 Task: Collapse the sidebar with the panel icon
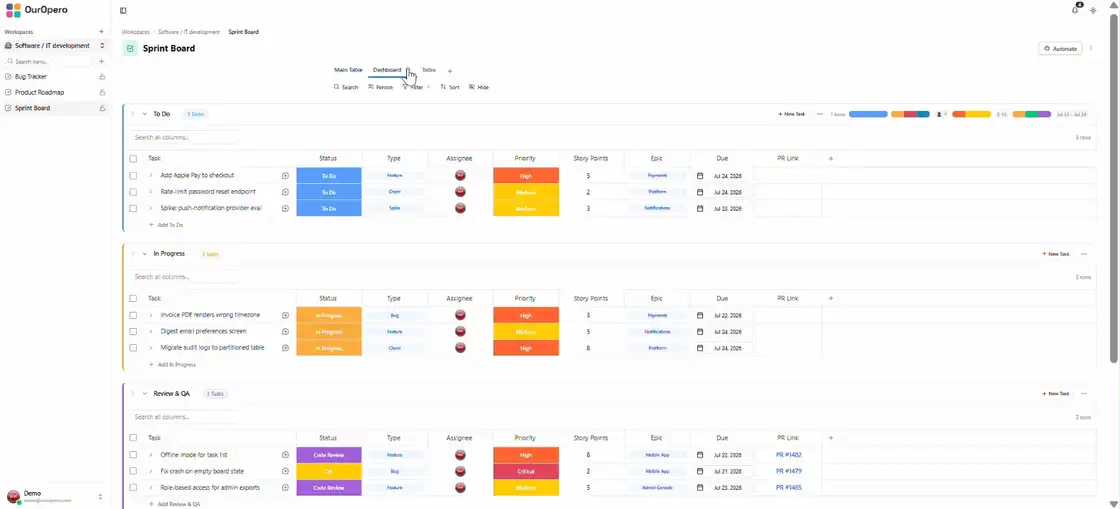coord(123,11)
